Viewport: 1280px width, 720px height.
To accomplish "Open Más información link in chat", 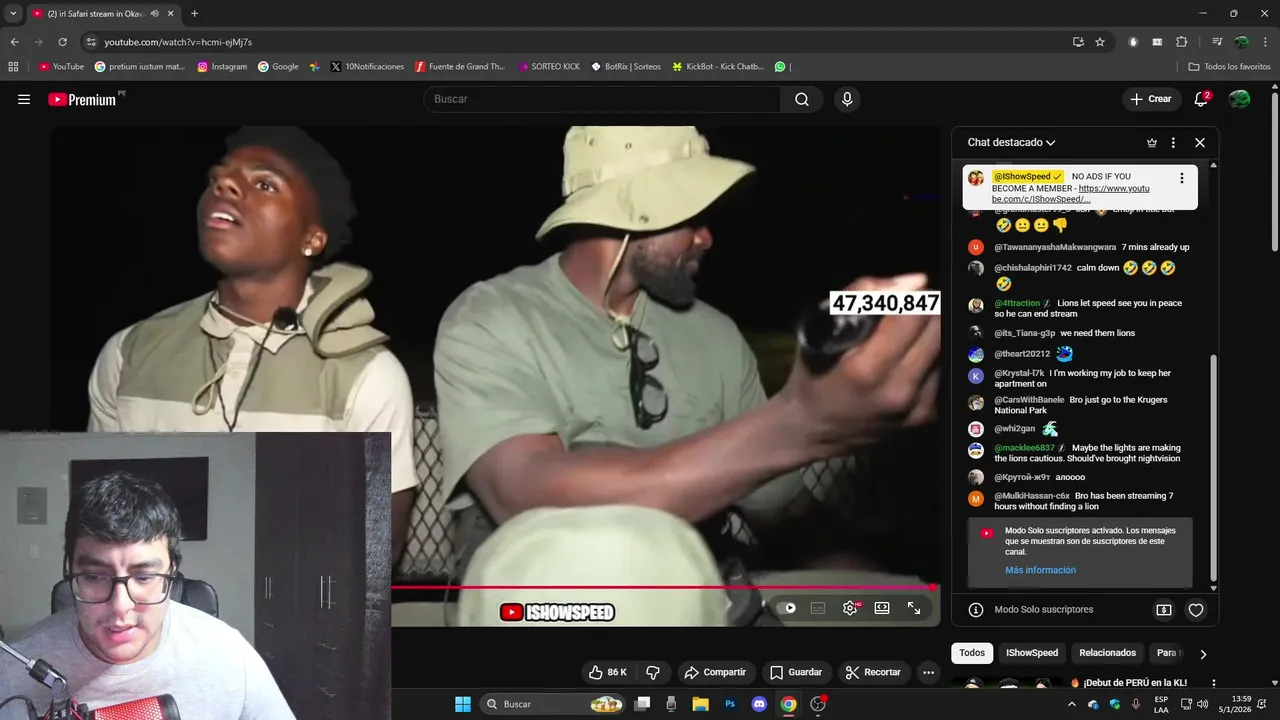I will 1040,570.
